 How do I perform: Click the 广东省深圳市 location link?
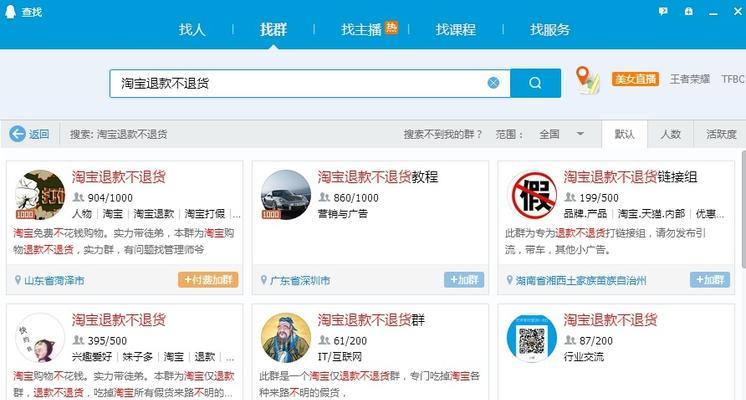300,281
